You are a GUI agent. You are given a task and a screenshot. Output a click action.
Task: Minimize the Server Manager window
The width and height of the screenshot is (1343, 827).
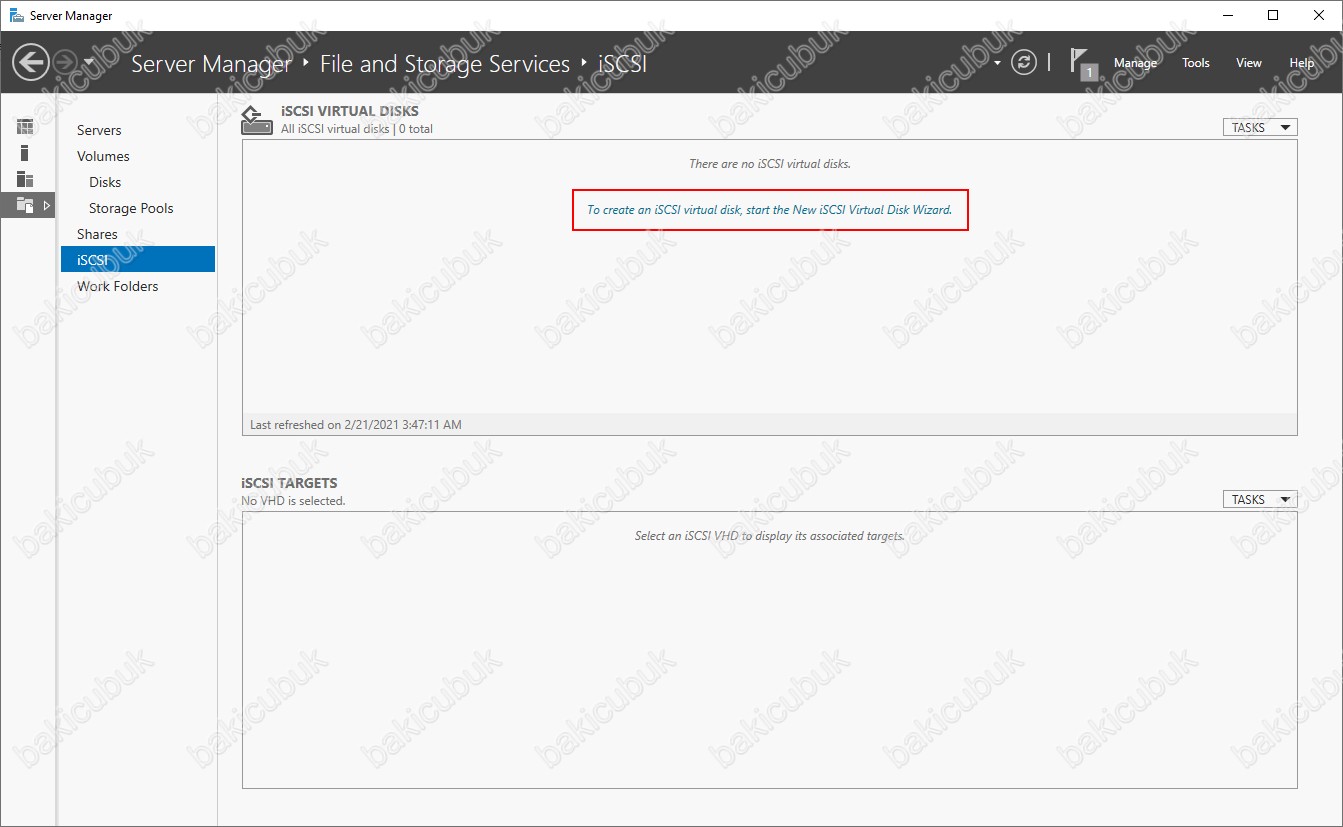click(1227, 15)
